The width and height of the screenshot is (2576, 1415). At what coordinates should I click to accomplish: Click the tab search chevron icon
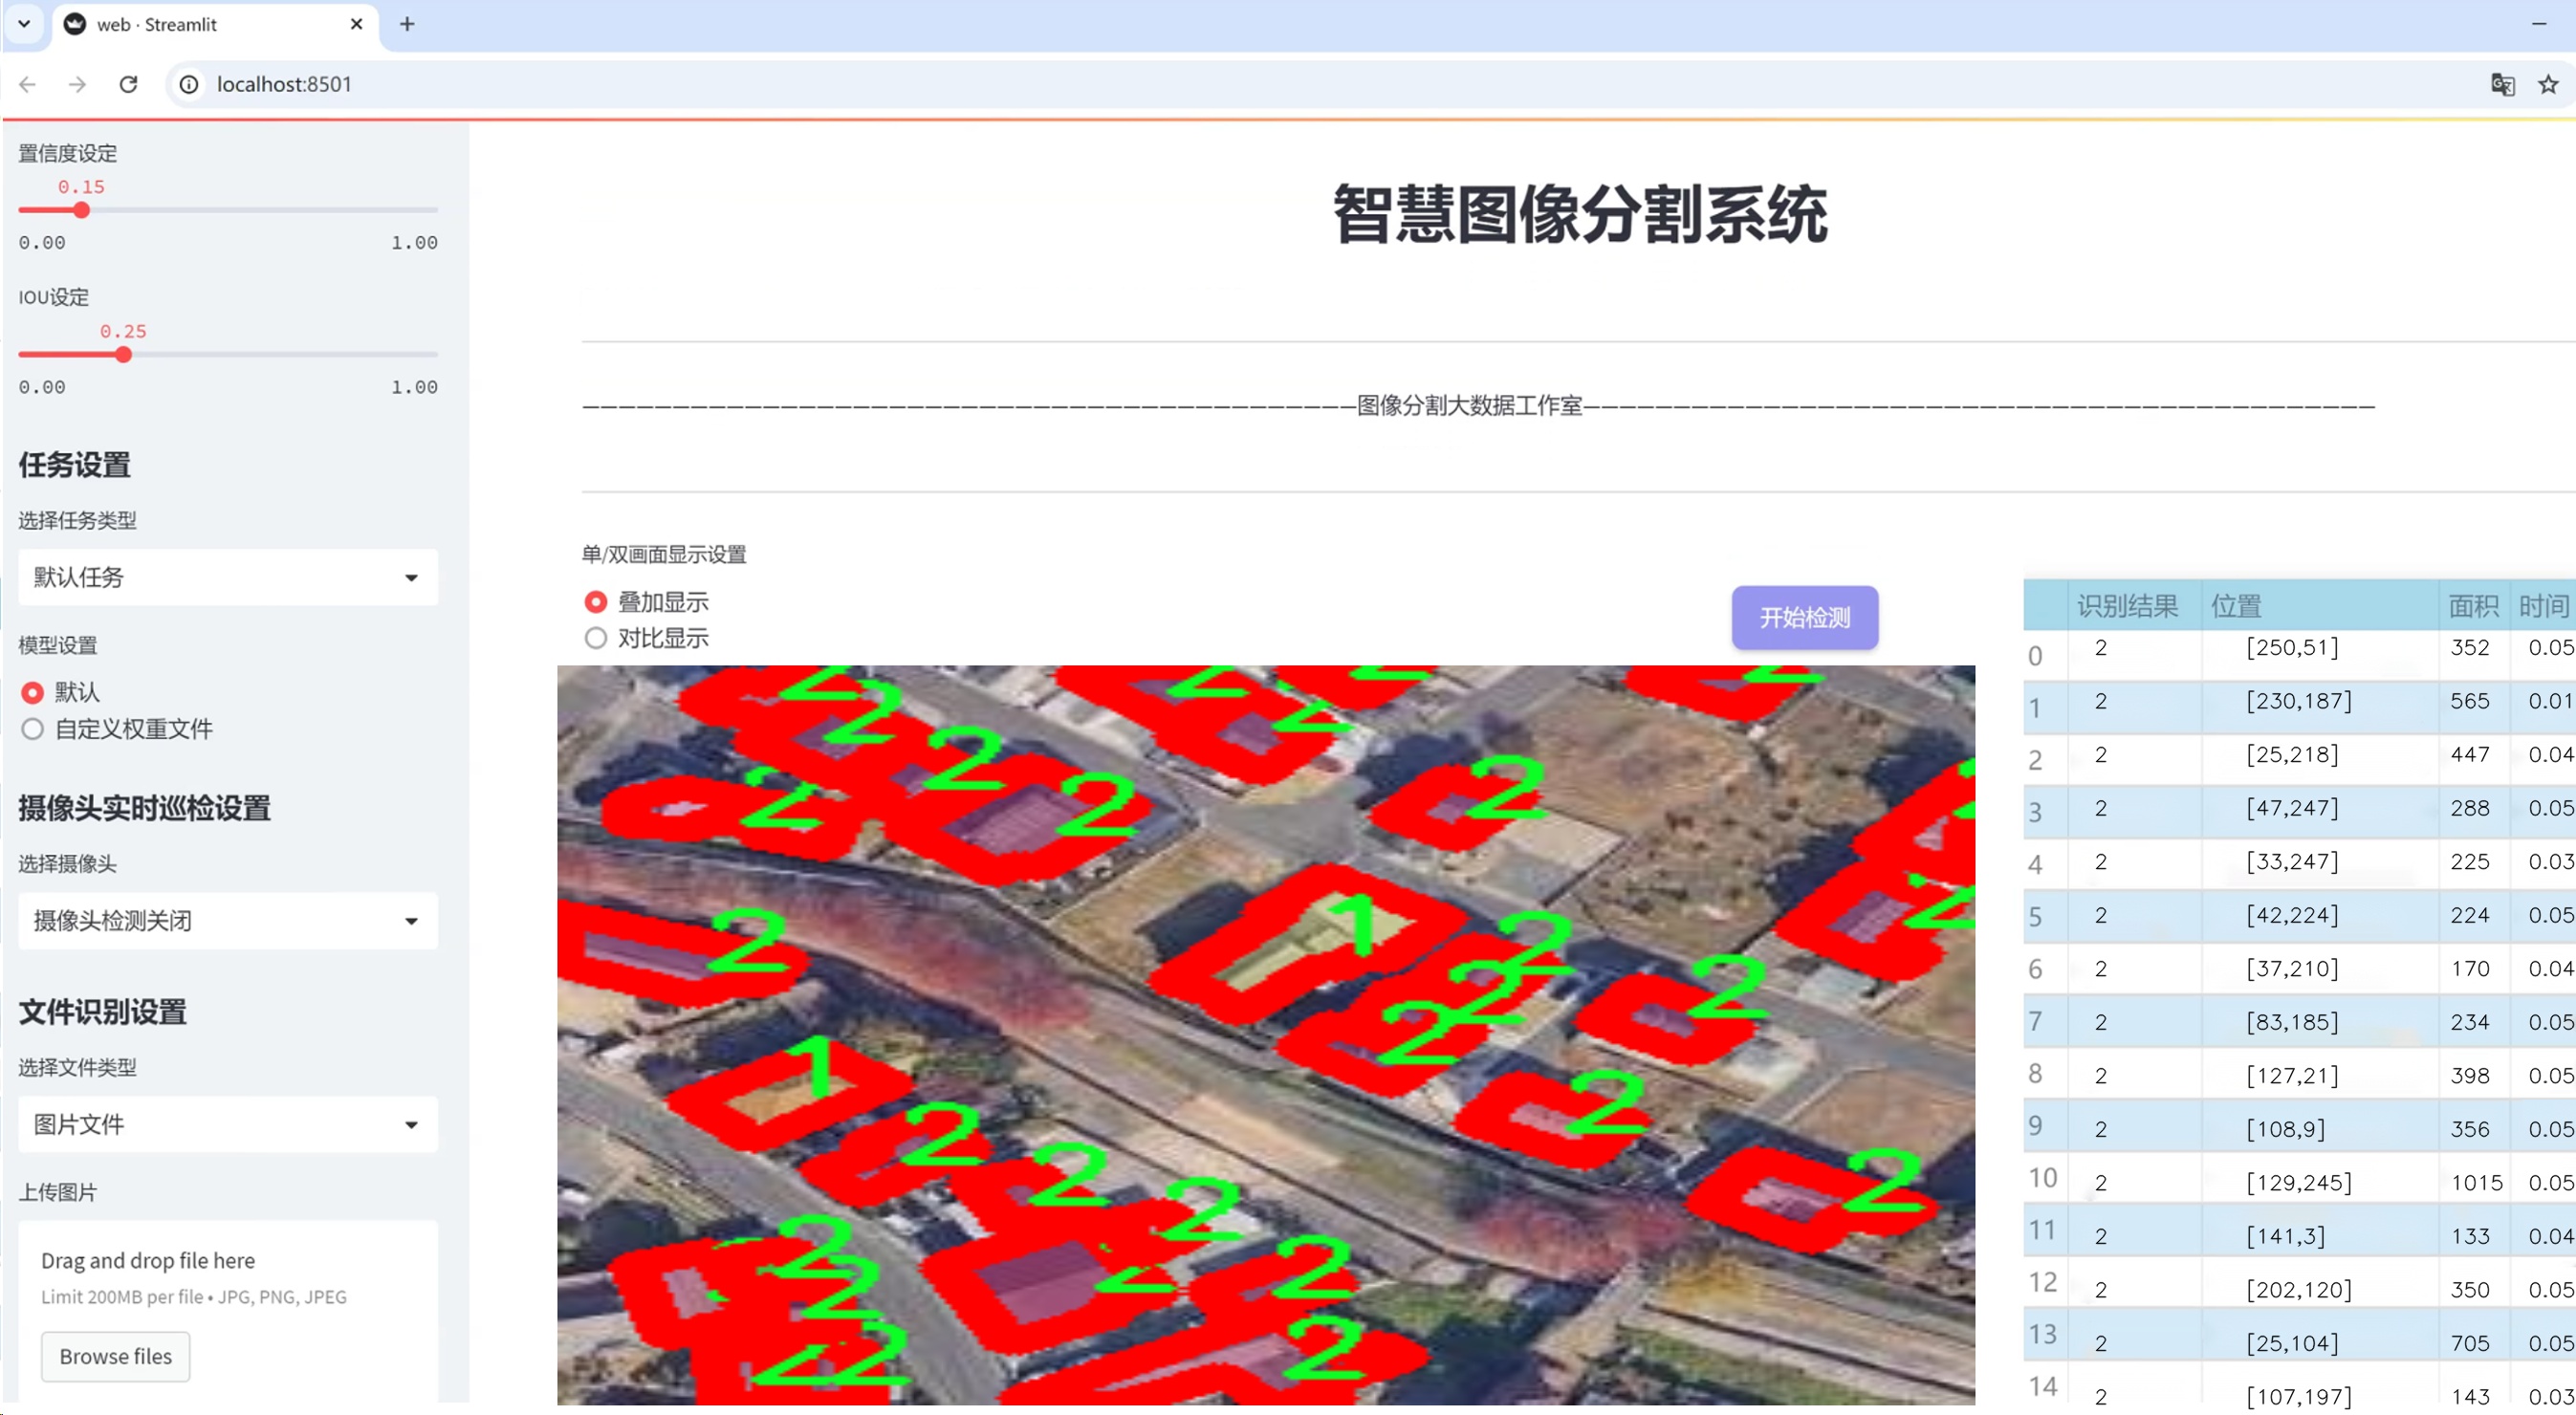(24, 24)
